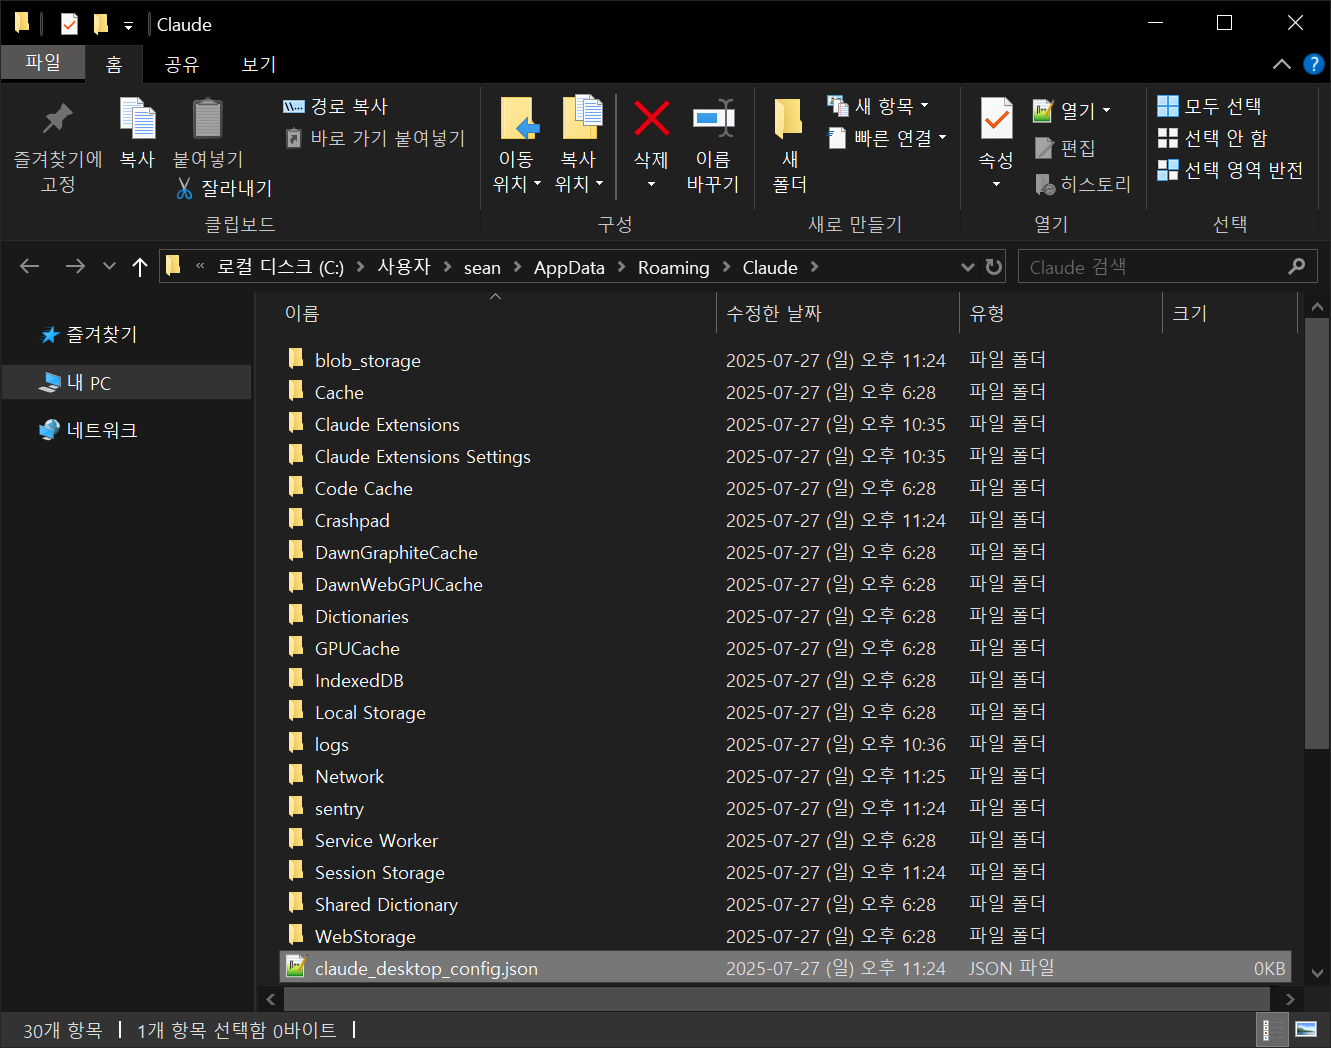Click the horizontal scrollbar right arrow
Screen dimensions: 1331x1048
click(1290, 999)
